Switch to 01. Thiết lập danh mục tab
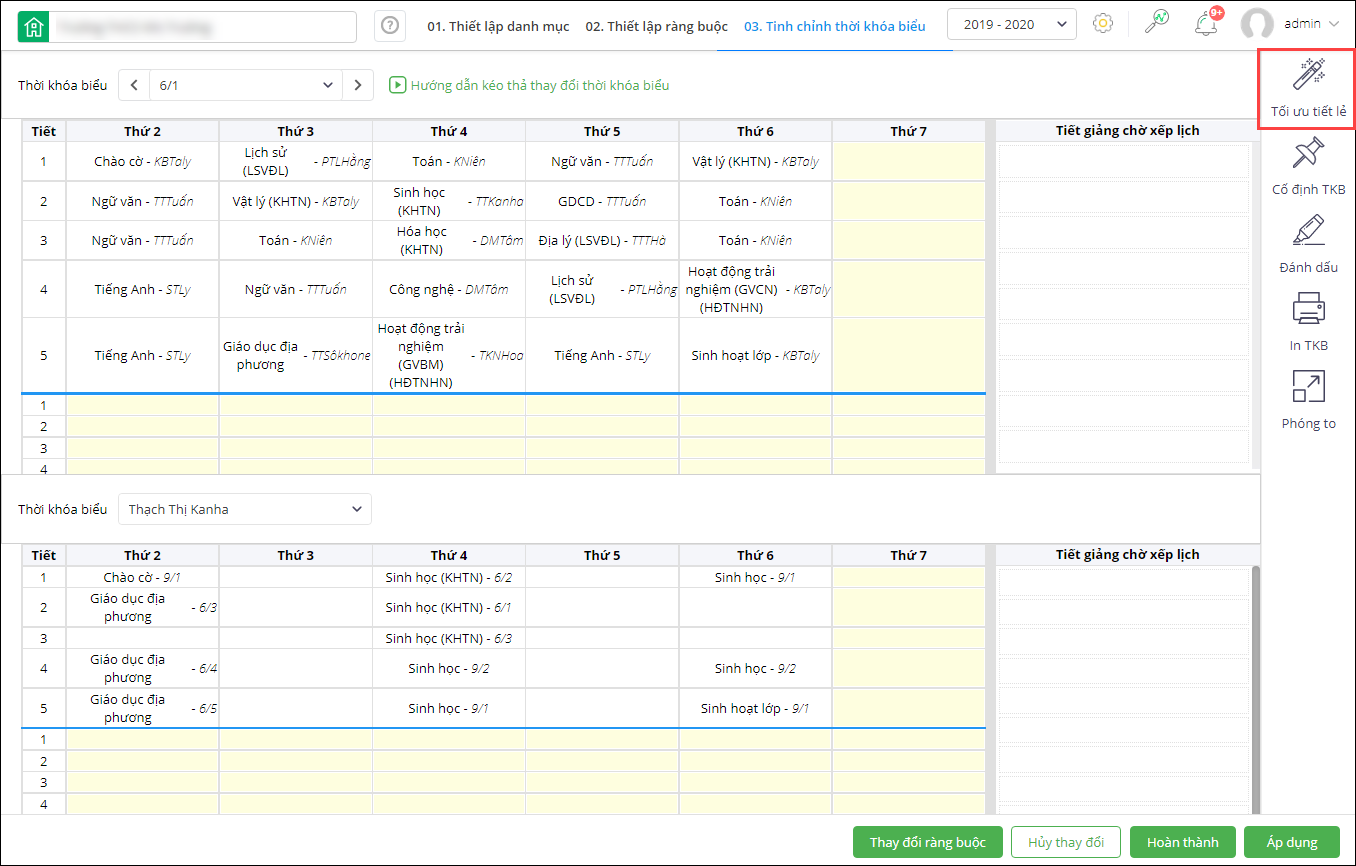The width and height of the screenshot is (1356, 866). tap(499, 26)
